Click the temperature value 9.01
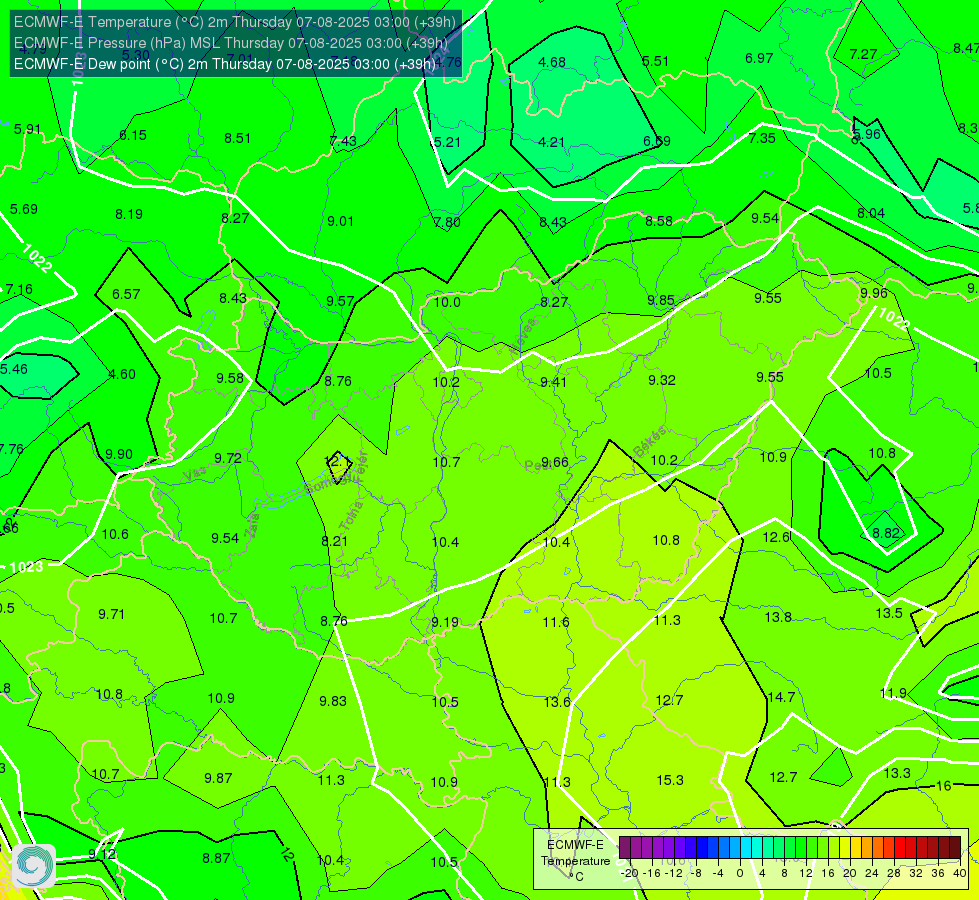 click(x=340, y=221)
